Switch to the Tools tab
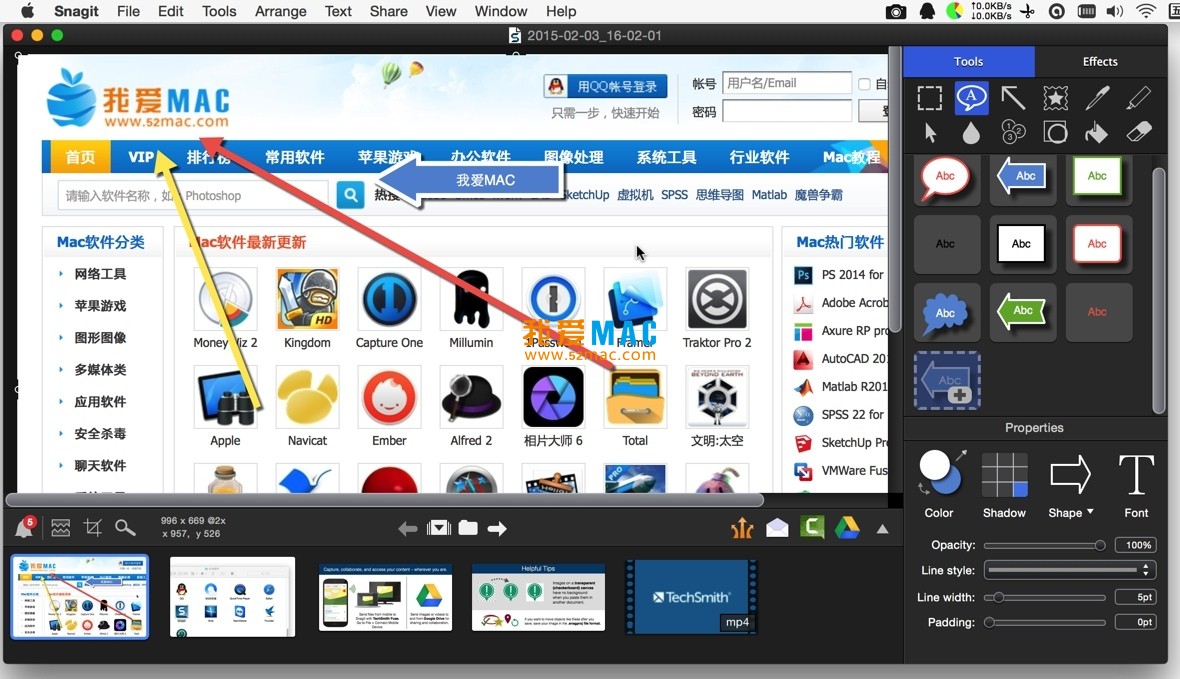Screen dimensions: 1180x679 [x=969, y=62]
